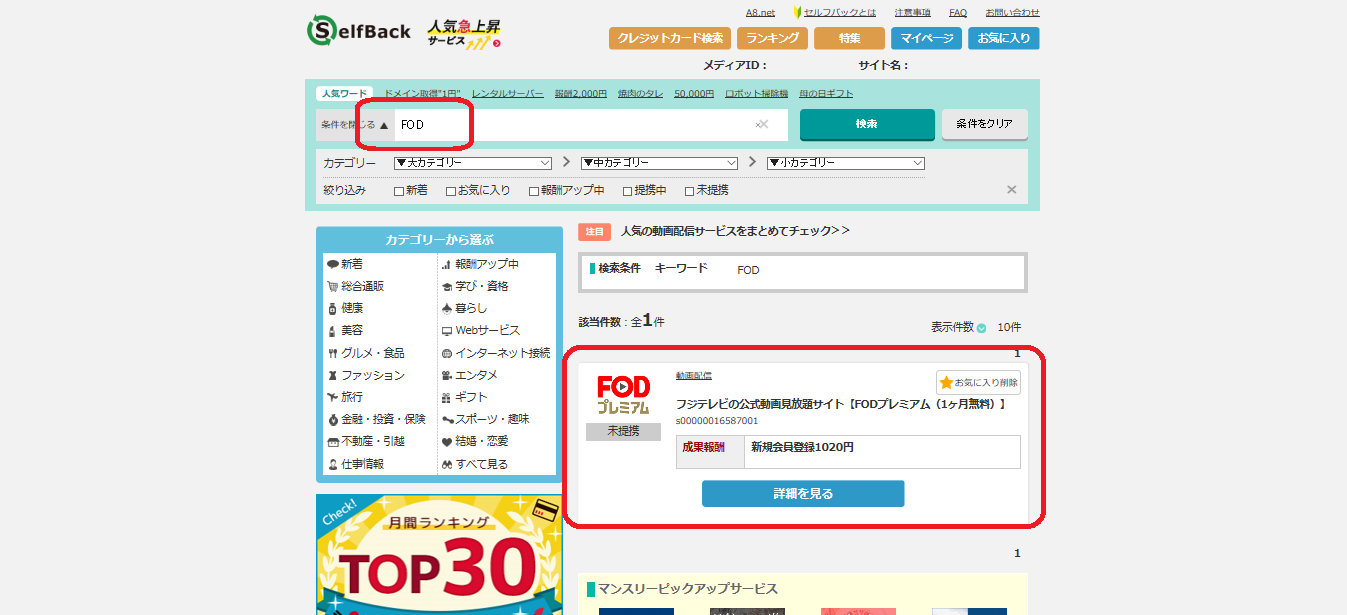Open the インターネット接続 category
This screenshot has height=615, width=1347.
click(x=496, y=353)
